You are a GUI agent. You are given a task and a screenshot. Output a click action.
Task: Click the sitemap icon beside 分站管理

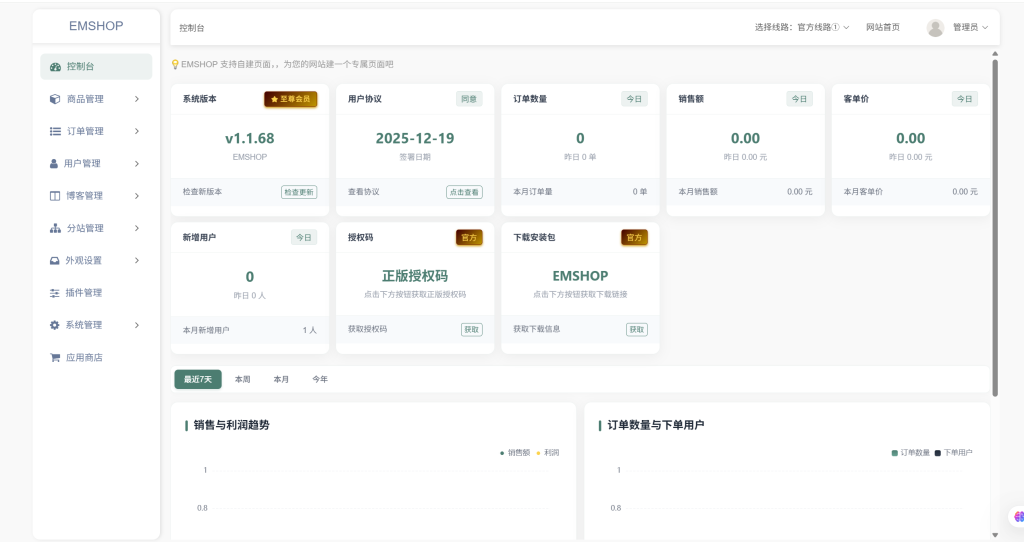coord(56,228)
